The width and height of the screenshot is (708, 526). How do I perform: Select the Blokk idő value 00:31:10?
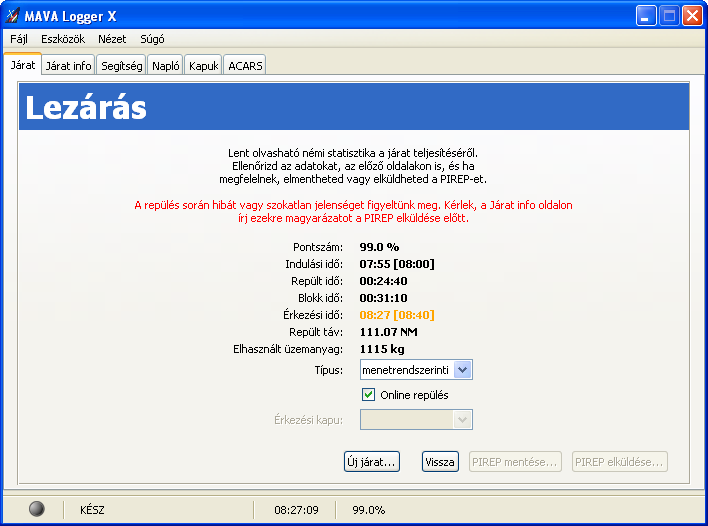tap(383, 298)
